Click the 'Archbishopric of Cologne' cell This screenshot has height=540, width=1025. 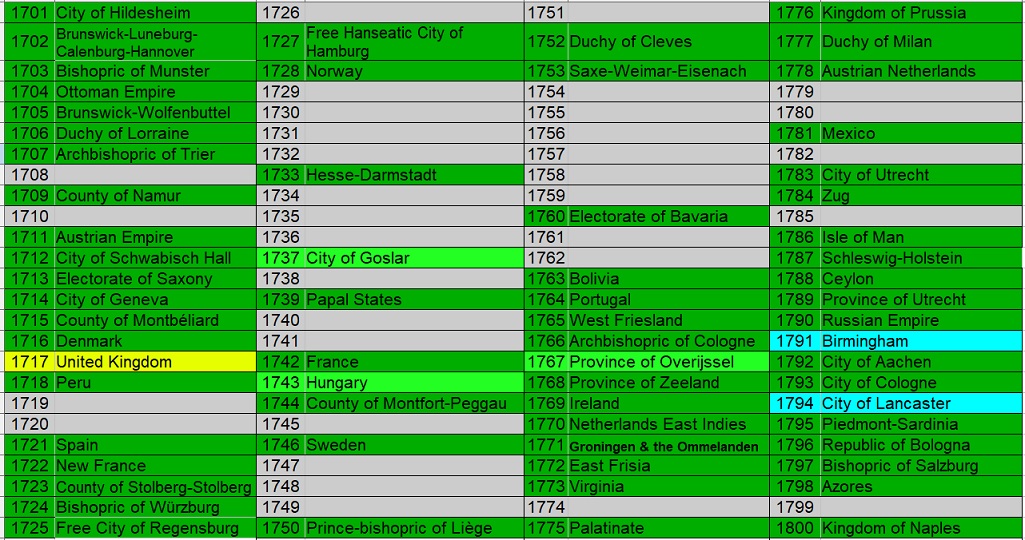[x=668, y=341]
